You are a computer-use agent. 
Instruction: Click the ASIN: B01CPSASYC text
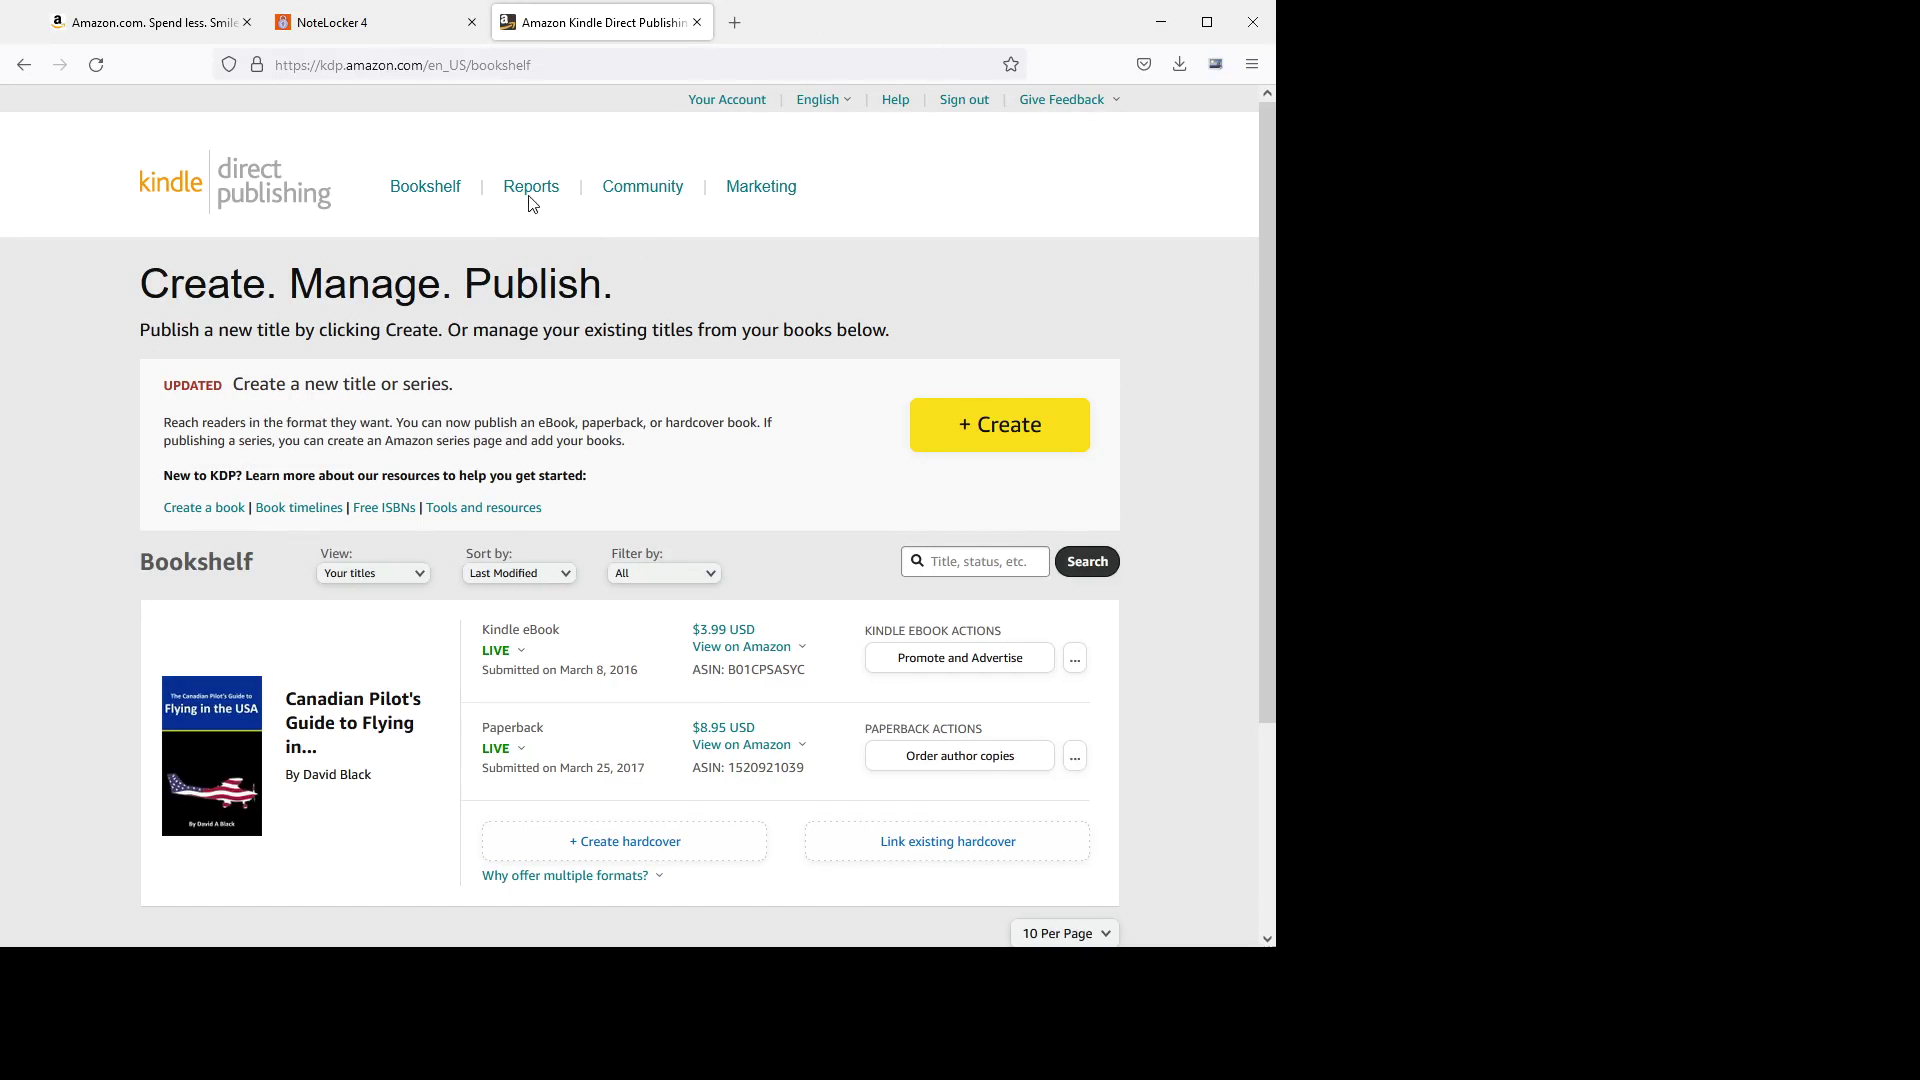(749, 670)
